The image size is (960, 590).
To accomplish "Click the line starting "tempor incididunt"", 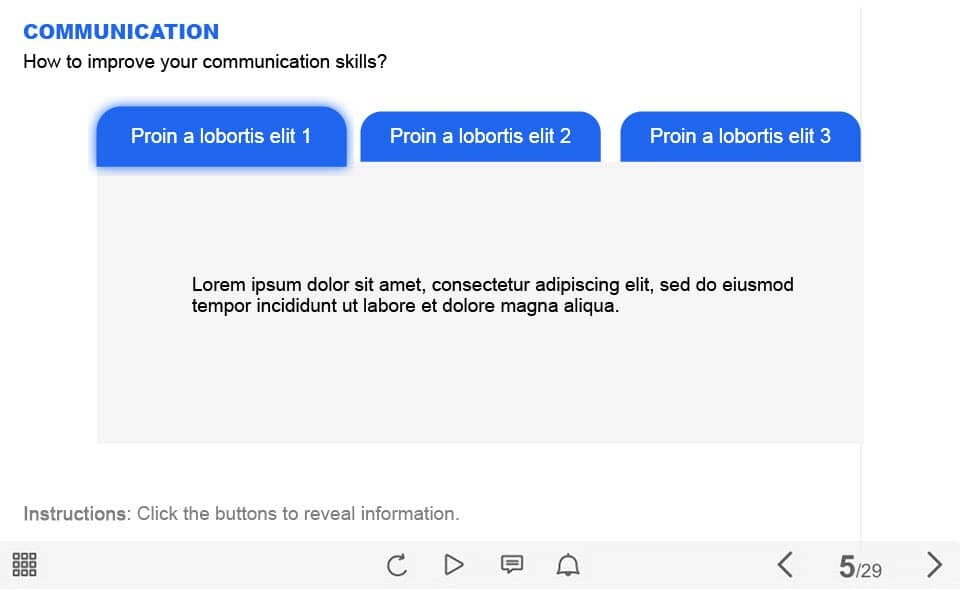I will (x=405, y=306).
